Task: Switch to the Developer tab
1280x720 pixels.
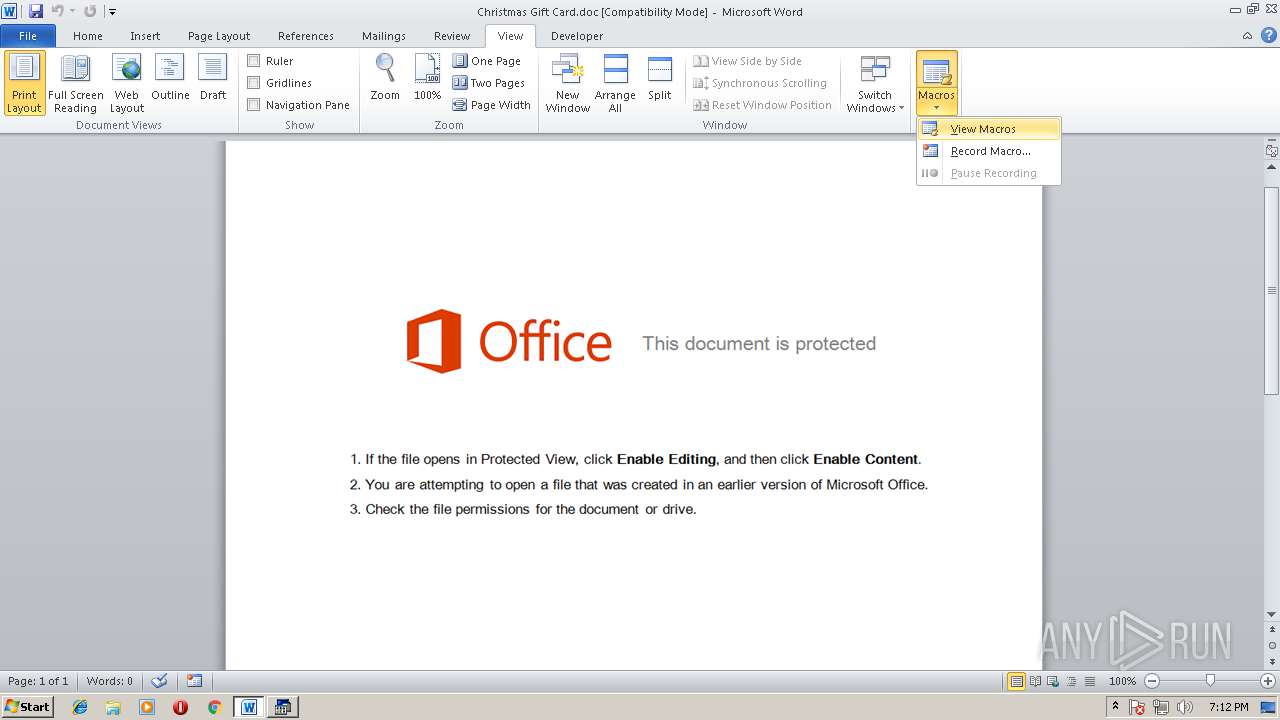Action: click(x=577, y=36)
